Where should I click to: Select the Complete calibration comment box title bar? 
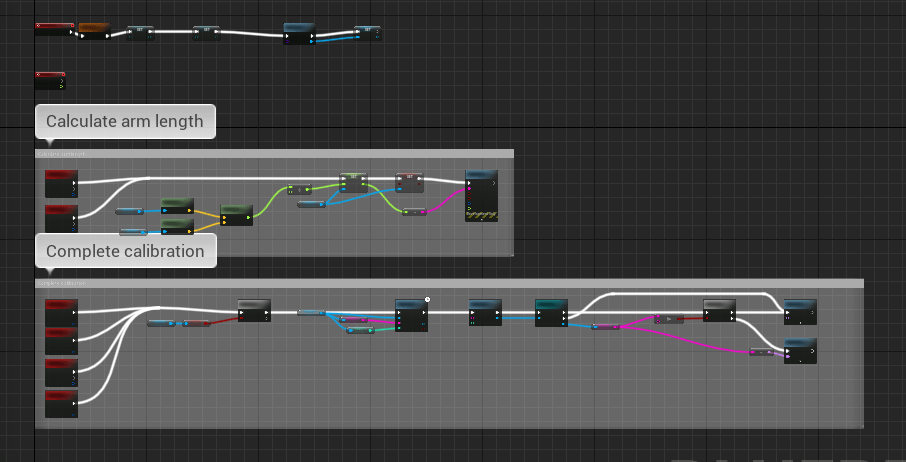(449, 283)
